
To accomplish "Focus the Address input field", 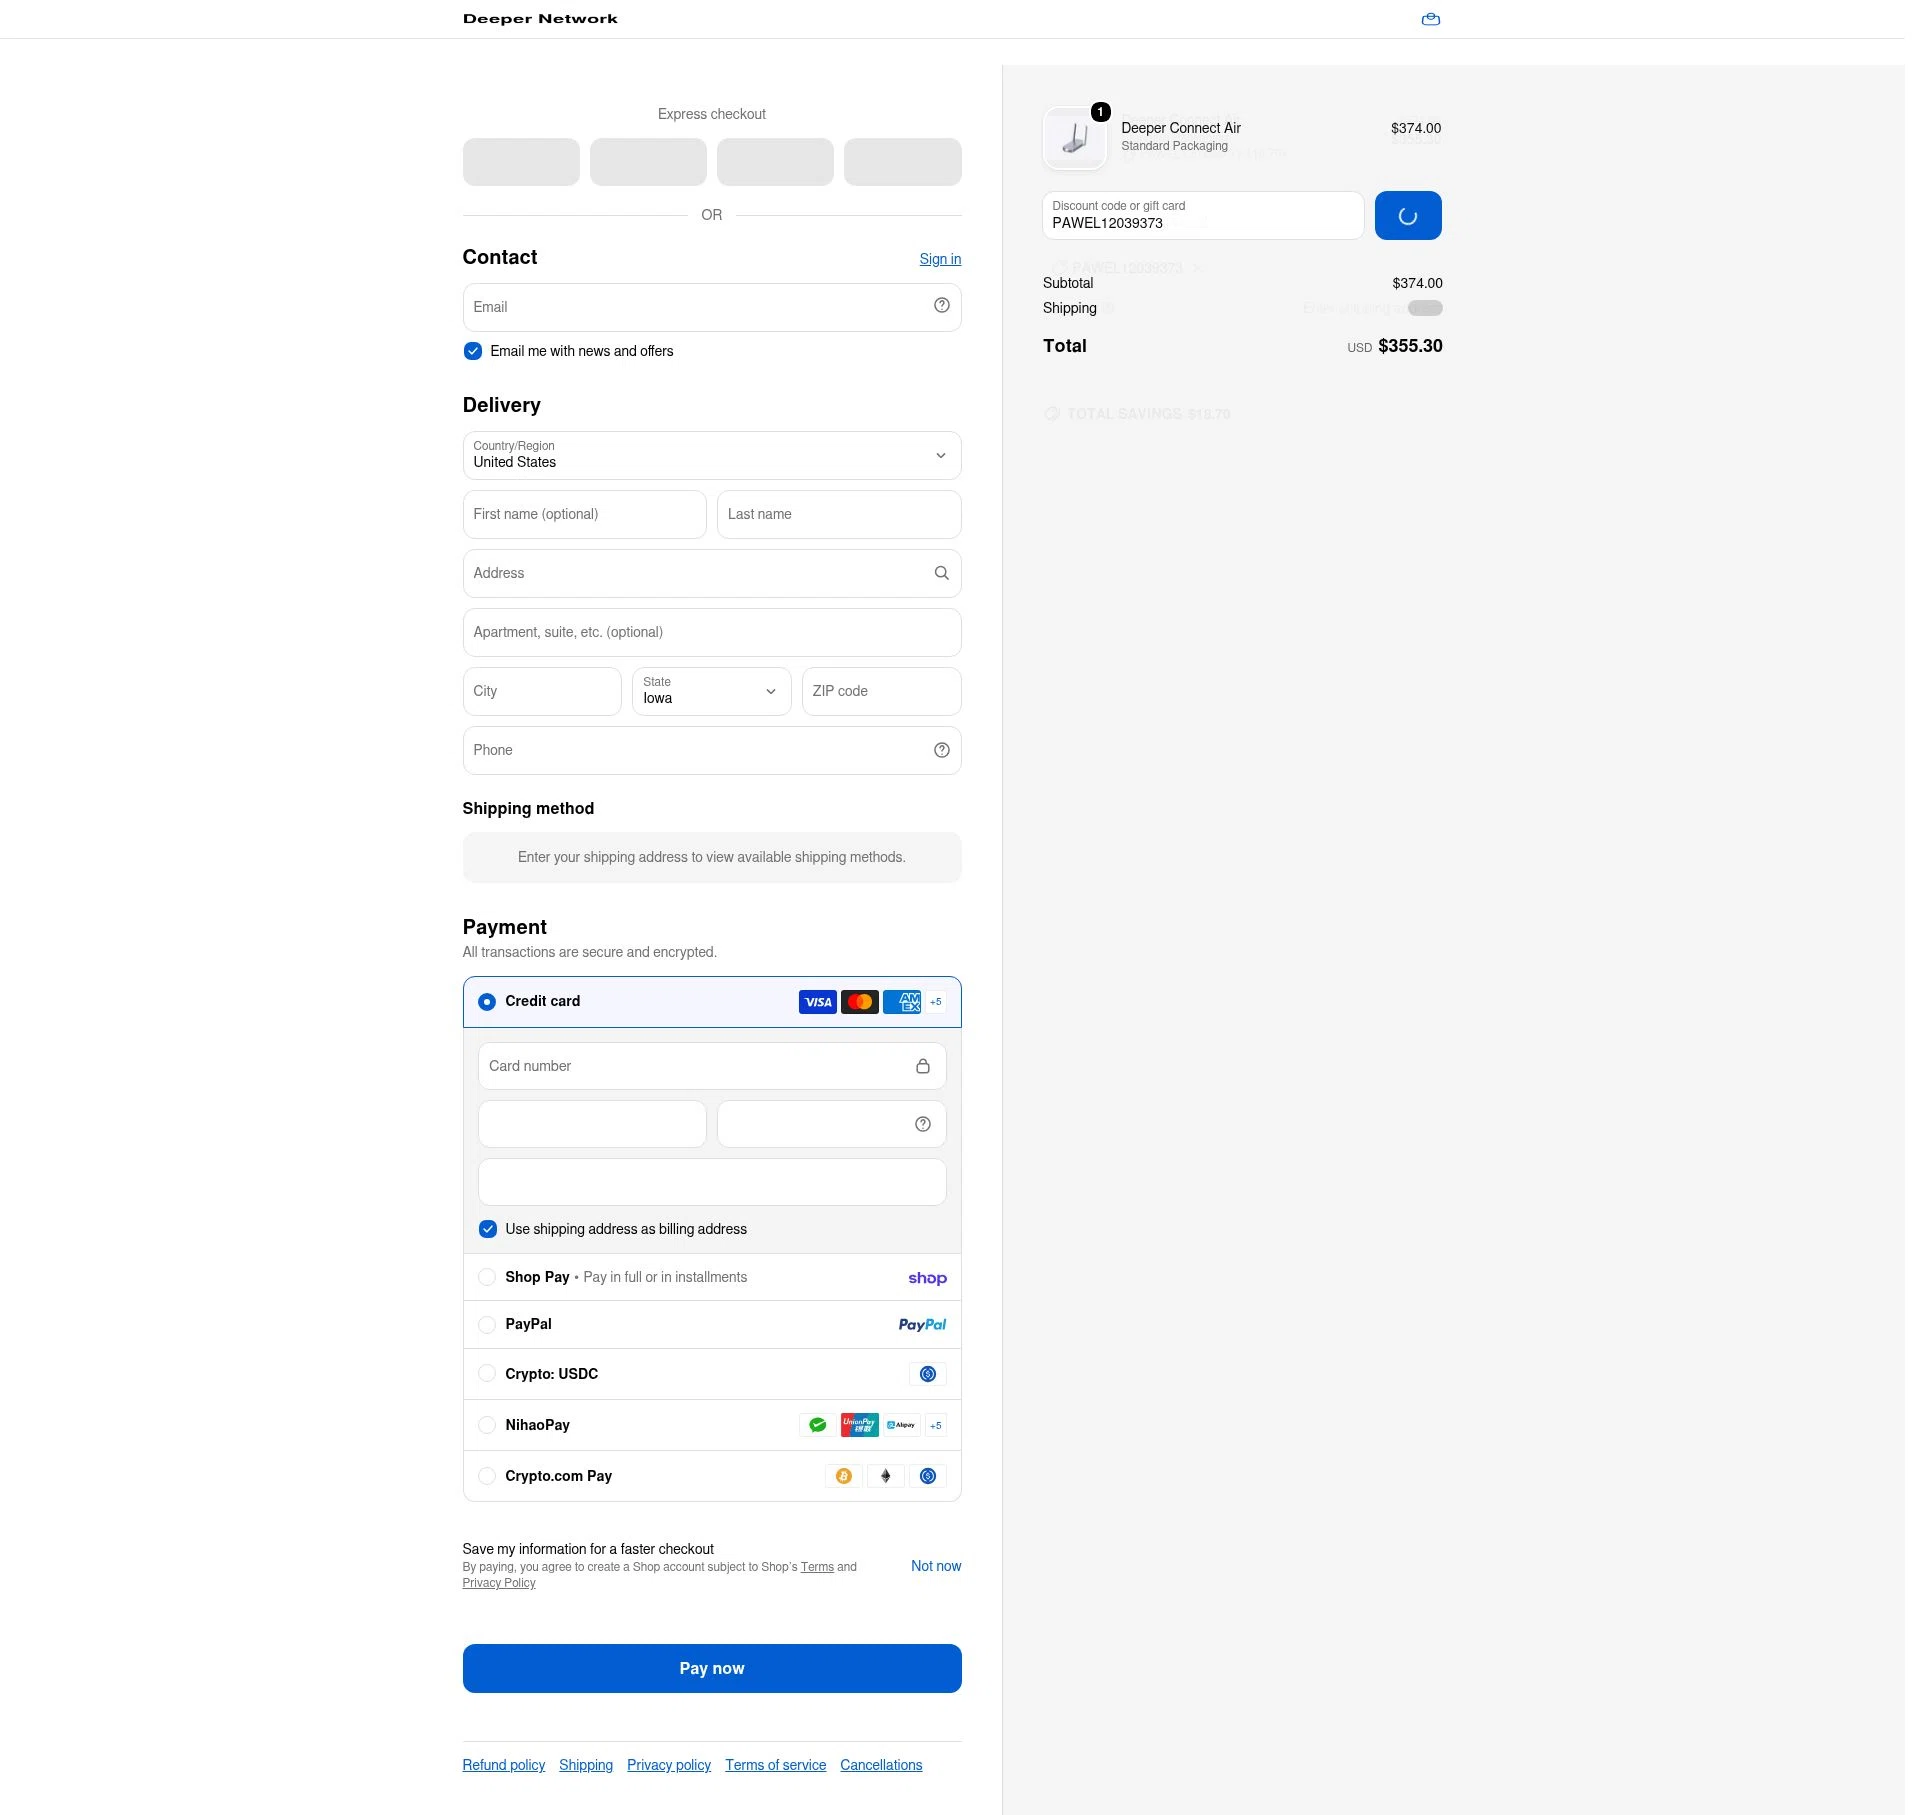I will (712, 573).
